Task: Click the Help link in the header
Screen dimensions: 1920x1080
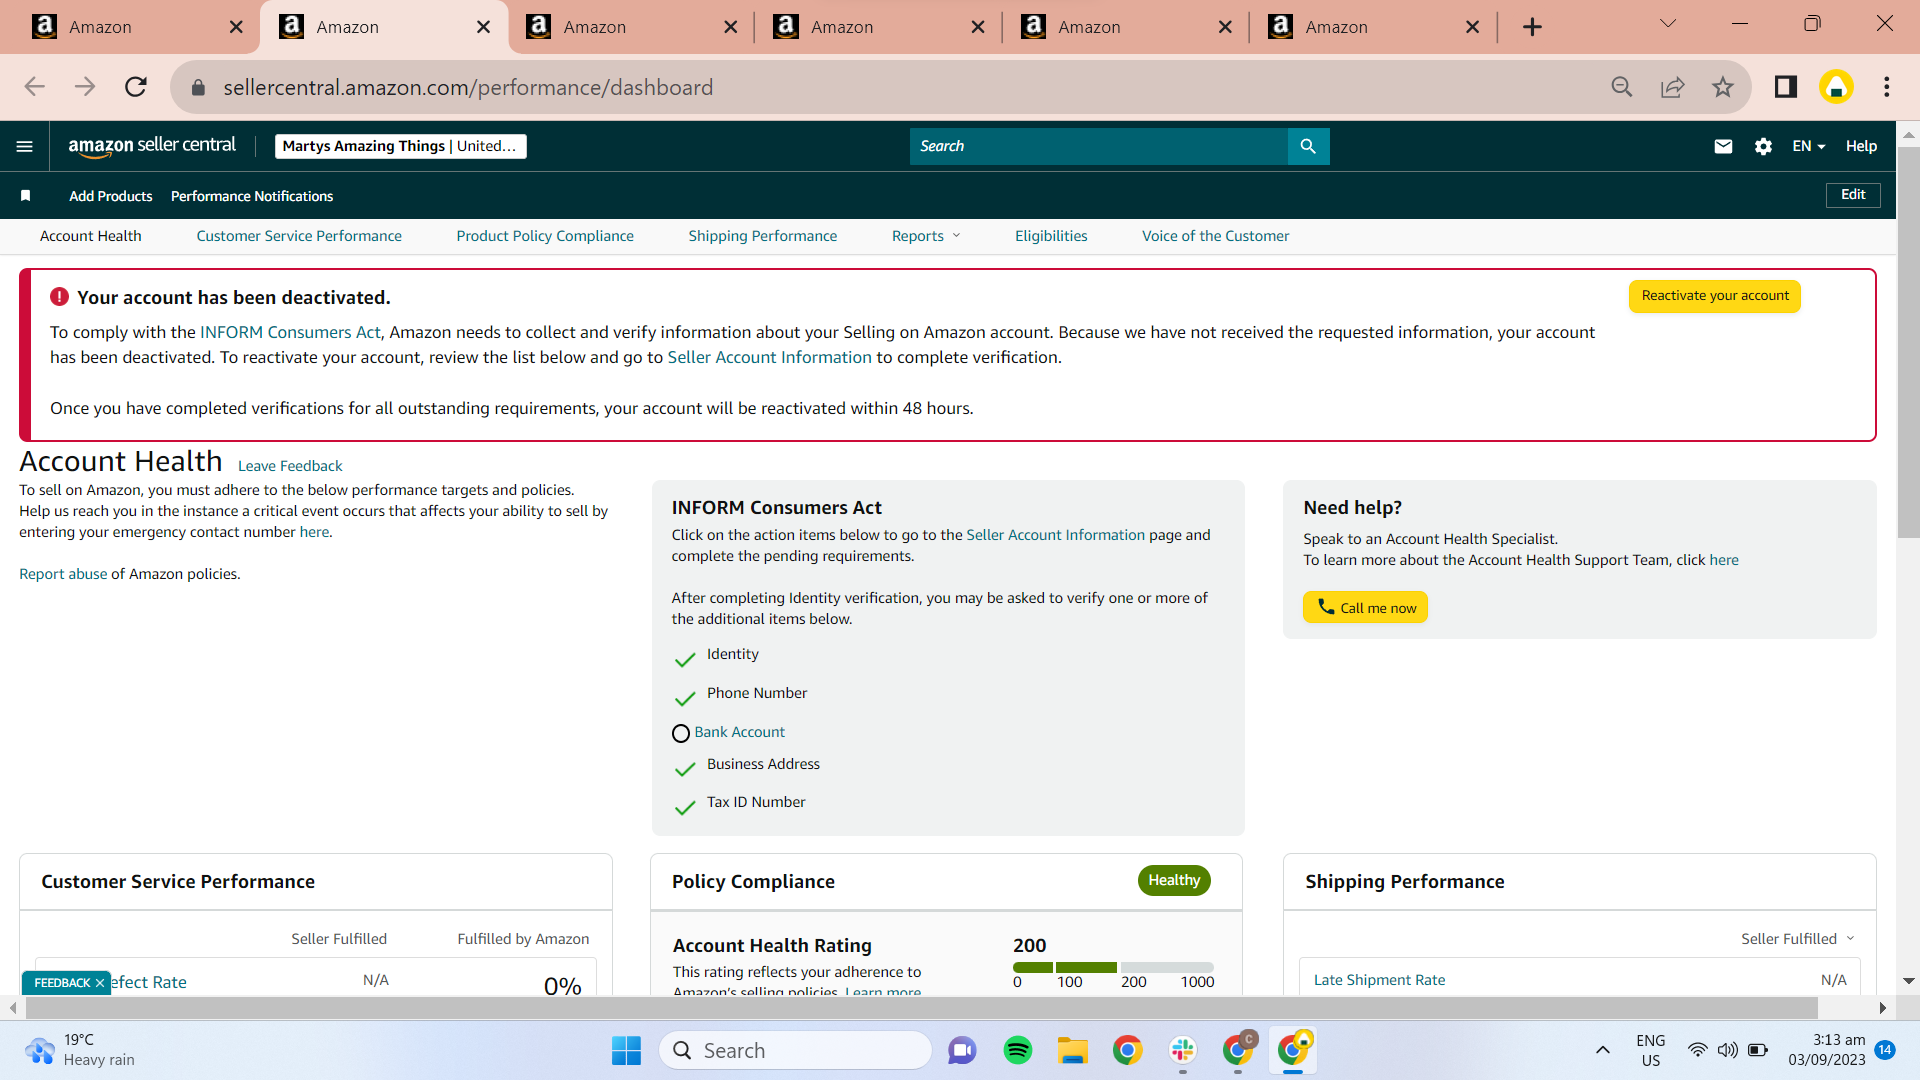Action: pos(1861,146)
